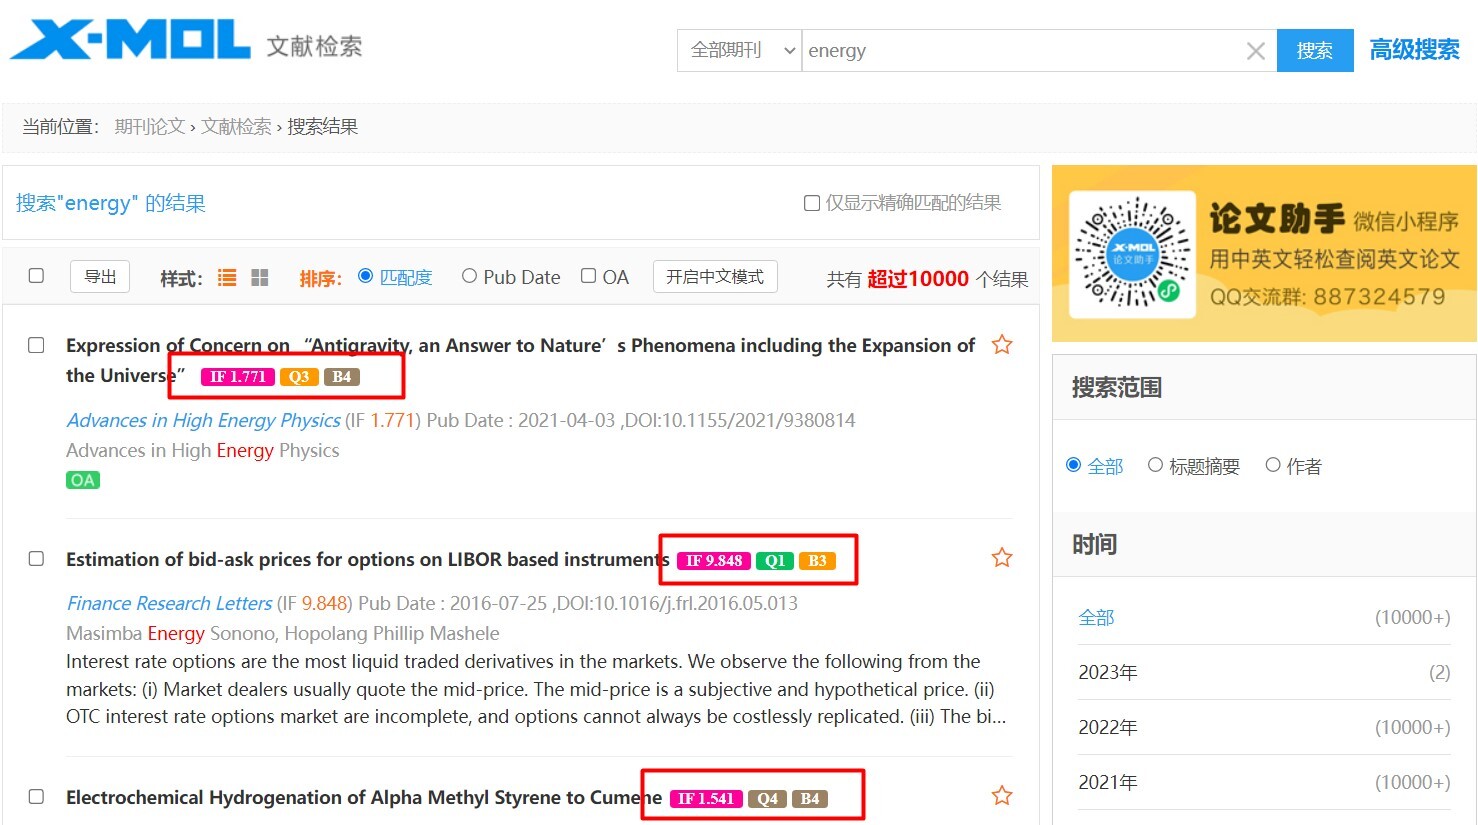This screenshot has width=1478, height=825.
Task: Clear the search box with the X icon
Action: [x=1256, y=51]
